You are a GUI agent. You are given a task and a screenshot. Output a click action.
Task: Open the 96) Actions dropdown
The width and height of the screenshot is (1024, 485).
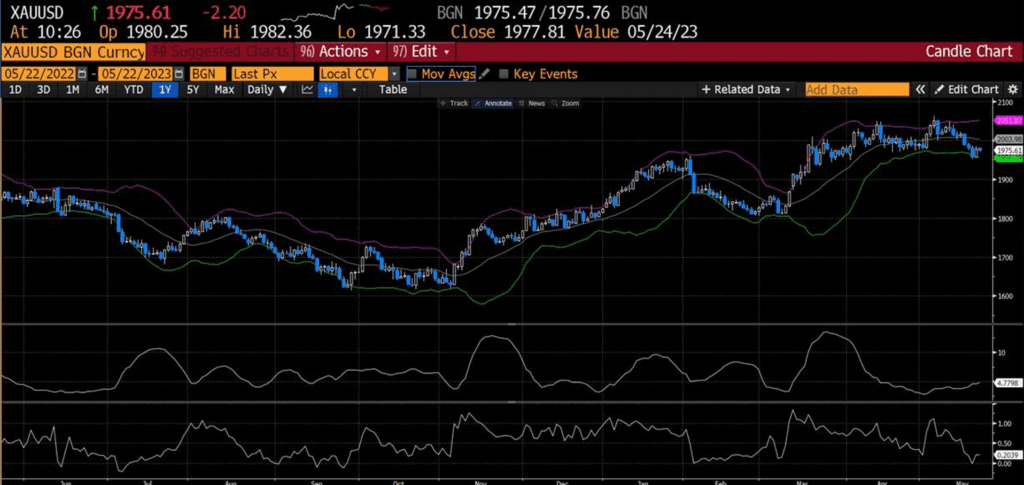[x=340, y=51]
